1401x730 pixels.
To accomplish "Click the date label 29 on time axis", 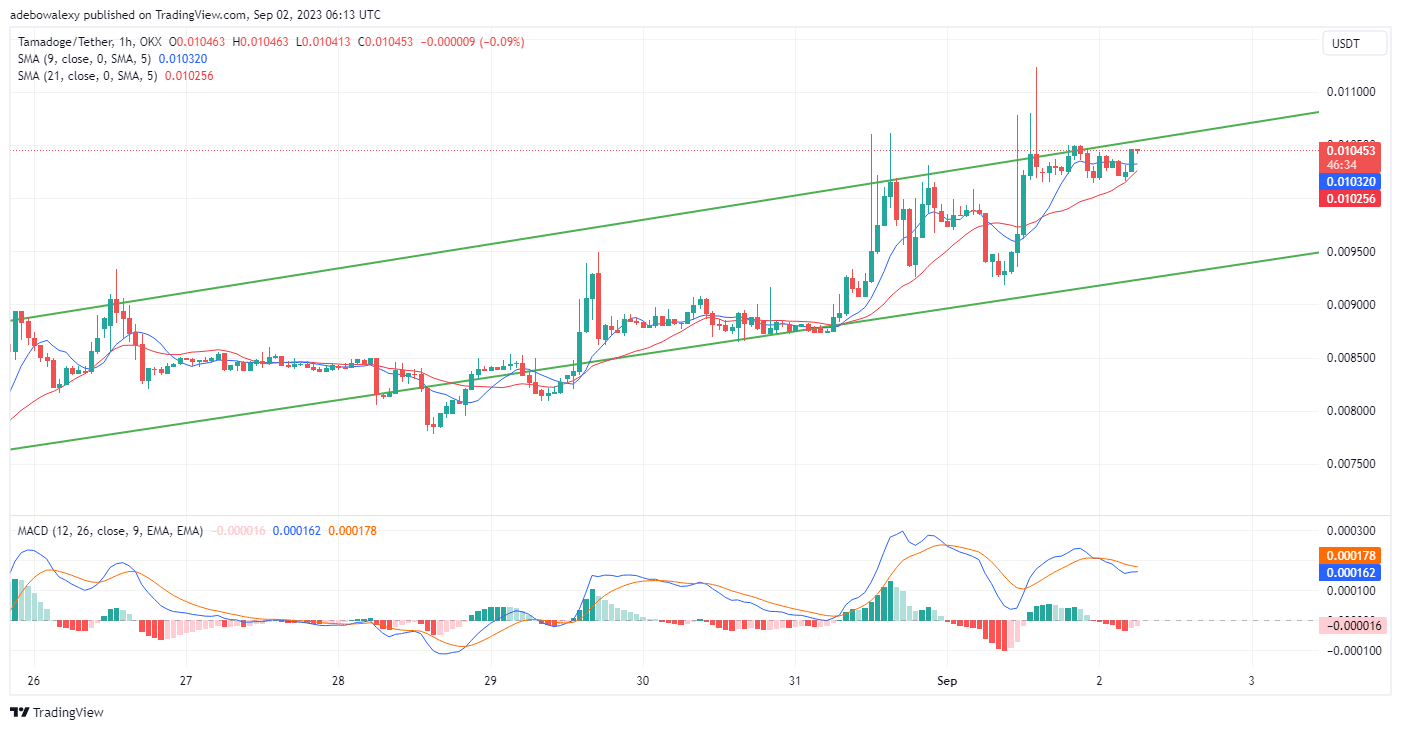I will point(490,681).
